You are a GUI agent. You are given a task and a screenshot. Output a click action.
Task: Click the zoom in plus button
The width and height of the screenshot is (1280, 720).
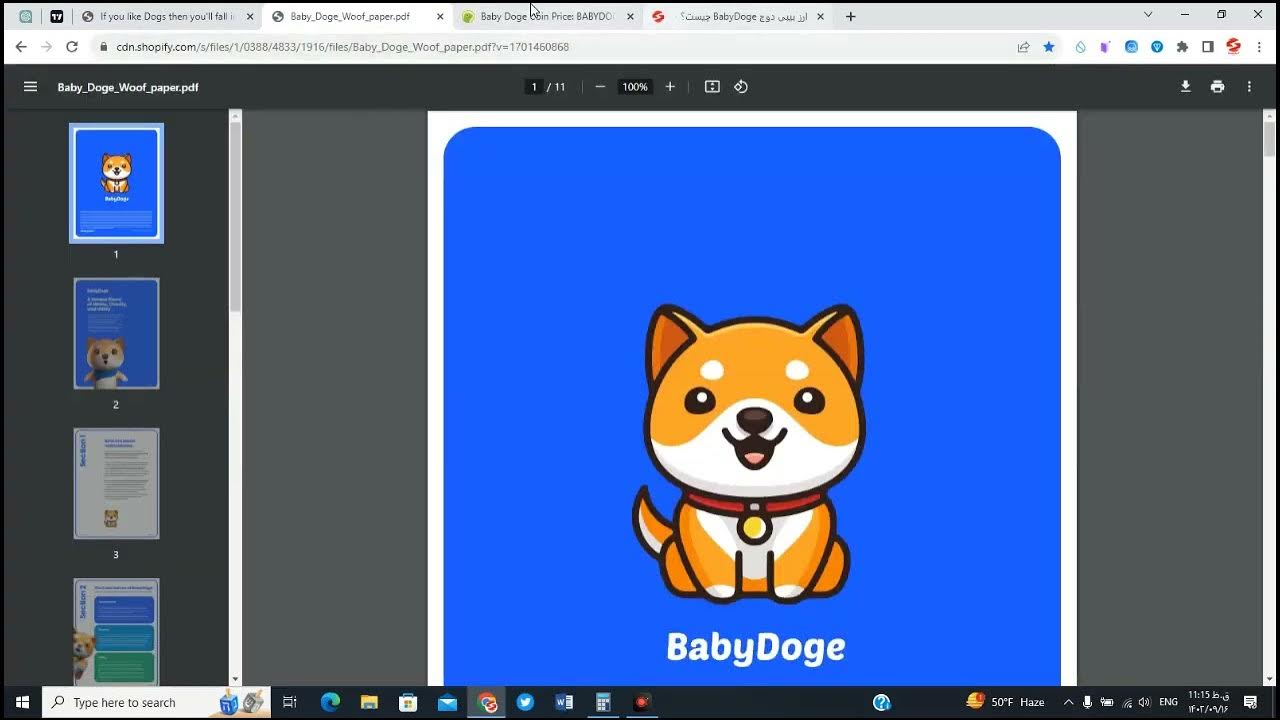[x=670, y=87]
